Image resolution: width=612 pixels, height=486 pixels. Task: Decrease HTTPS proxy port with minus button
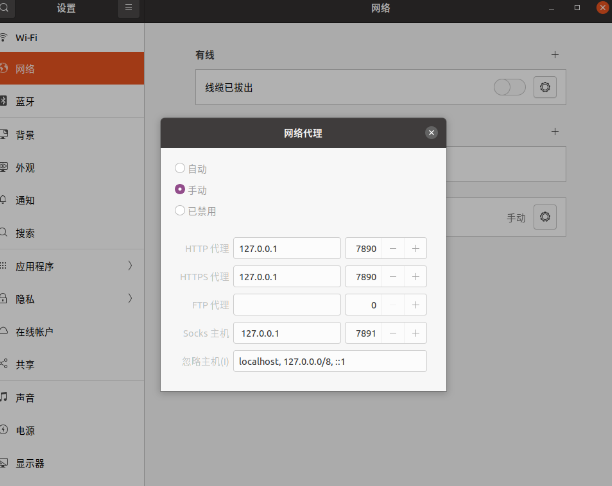[x=393, y=276]
